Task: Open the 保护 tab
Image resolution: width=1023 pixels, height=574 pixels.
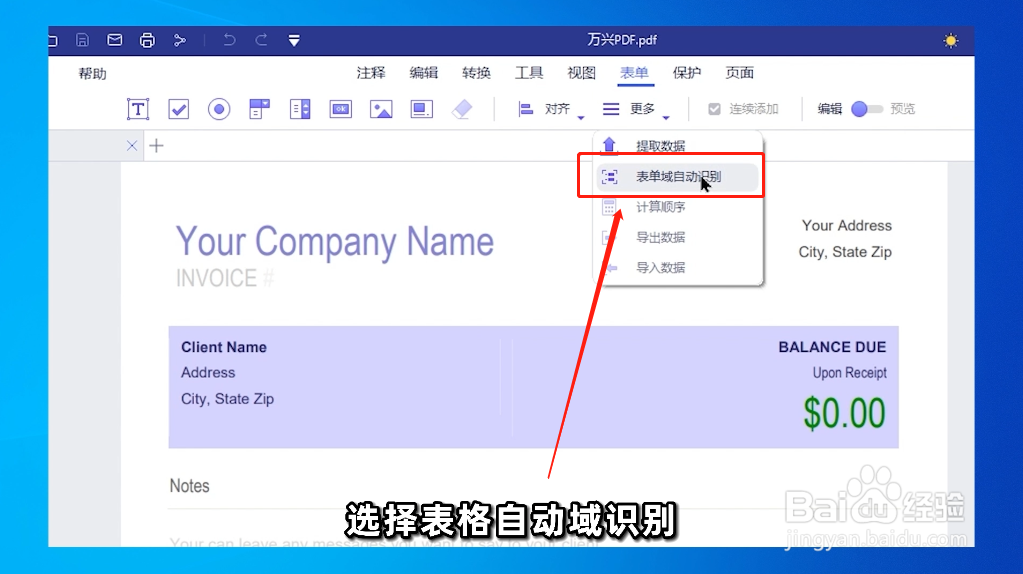Action: (687, 73)
